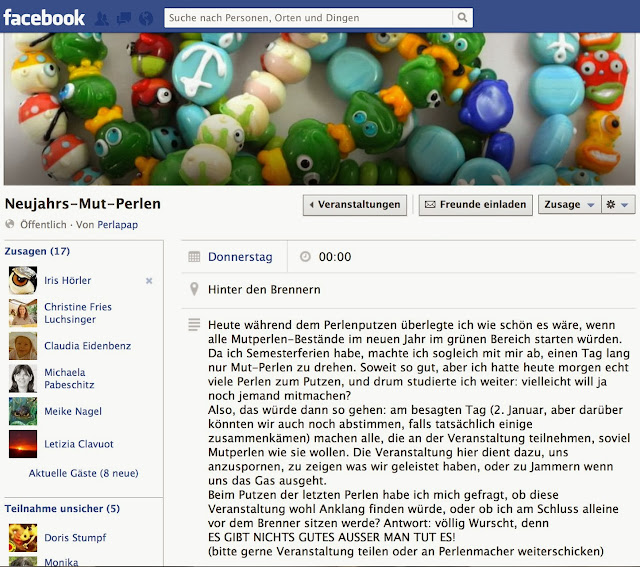The image size is (640, 567).
Task: Open Claudia Eidenbenz's profile picture
Action: 23,346
